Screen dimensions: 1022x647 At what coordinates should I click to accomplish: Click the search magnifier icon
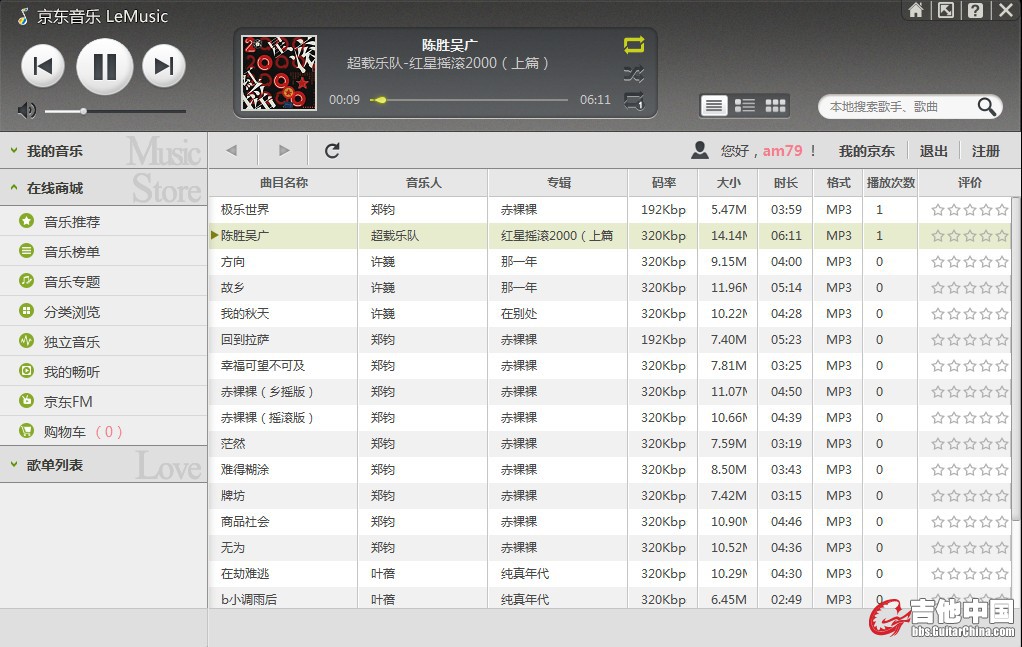[987, 106]
